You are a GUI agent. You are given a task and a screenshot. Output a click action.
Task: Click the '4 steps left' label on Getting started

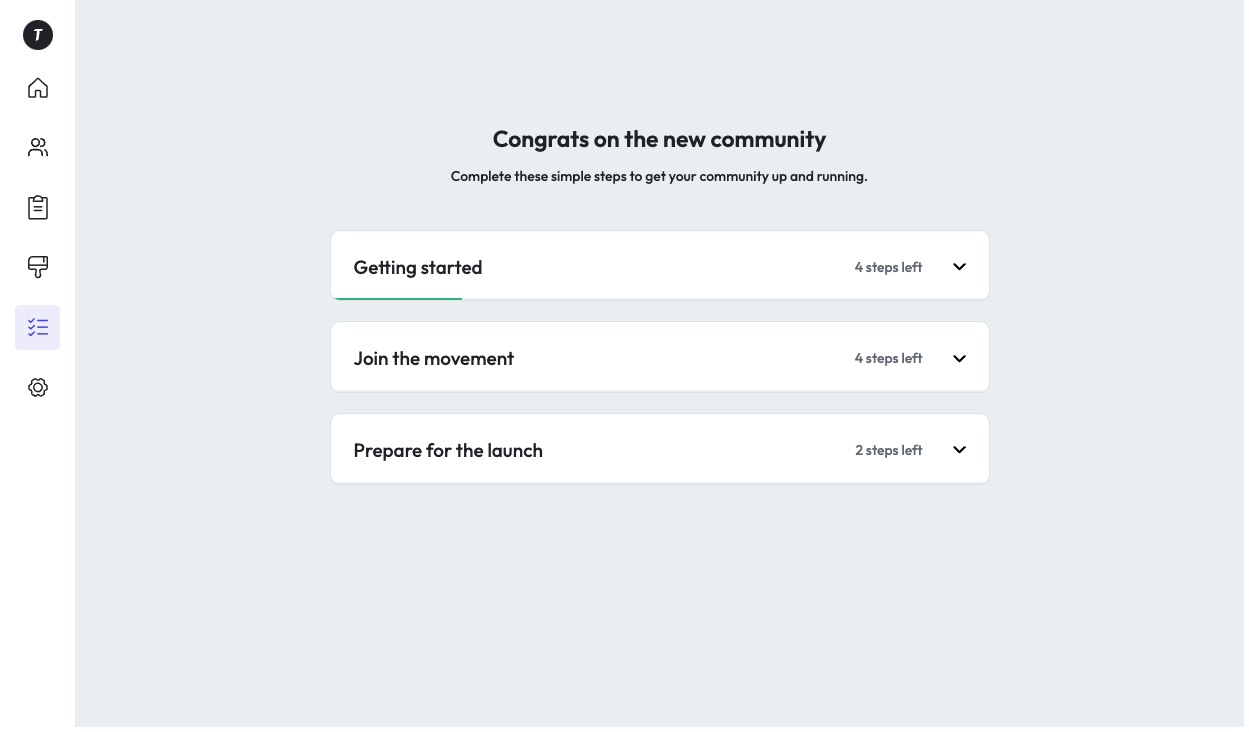pos(888,267)
